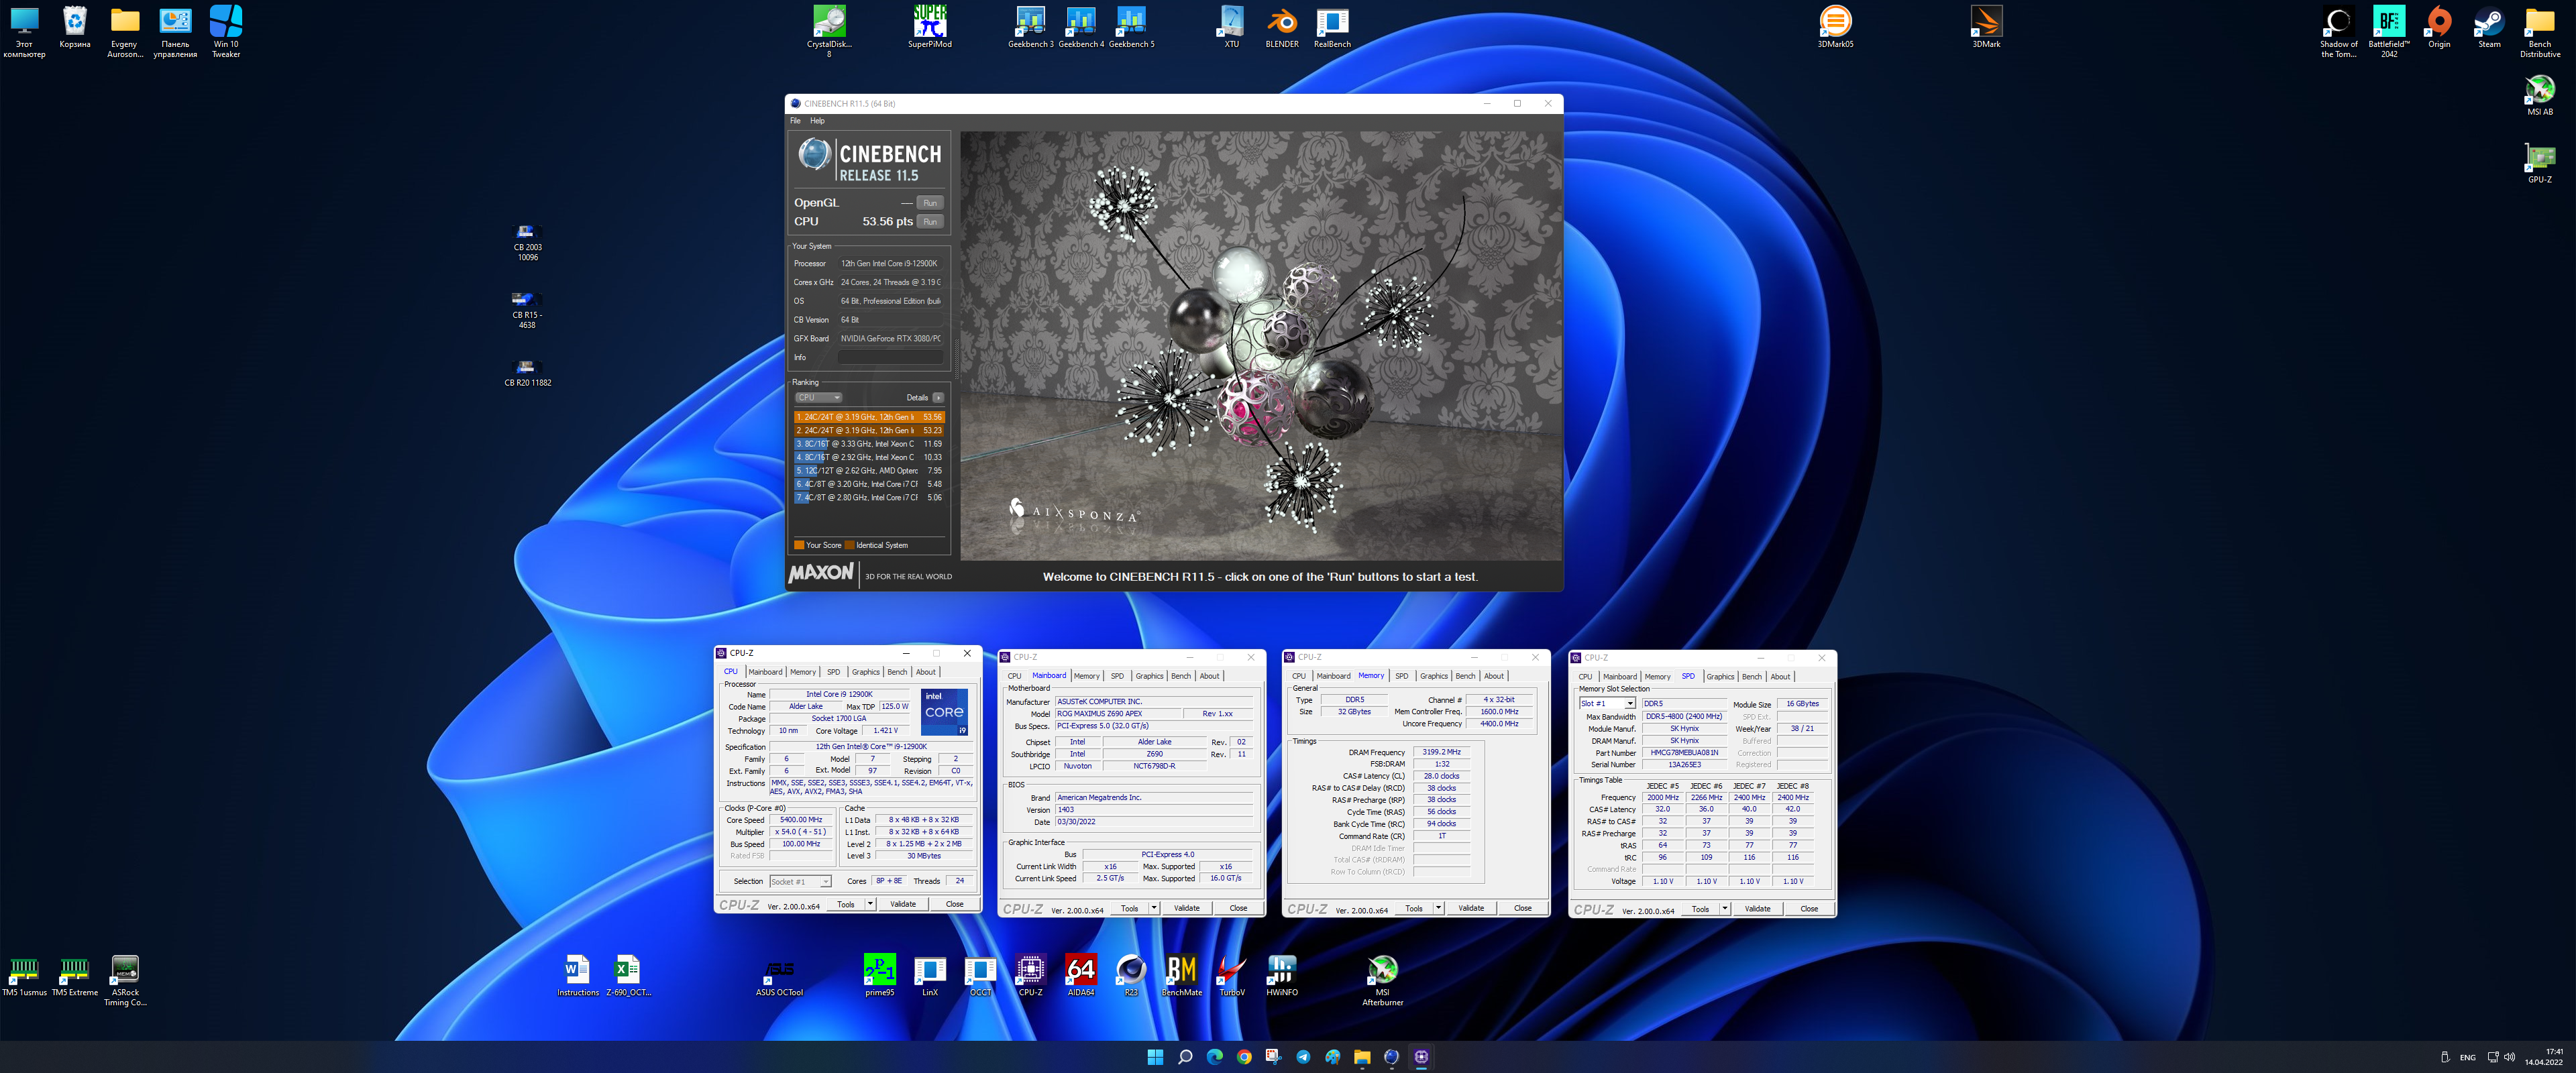Expand the Ranking Details arrow in Cinebench
Viewport: 2576px width, 1073px height.
click(938, 398)
